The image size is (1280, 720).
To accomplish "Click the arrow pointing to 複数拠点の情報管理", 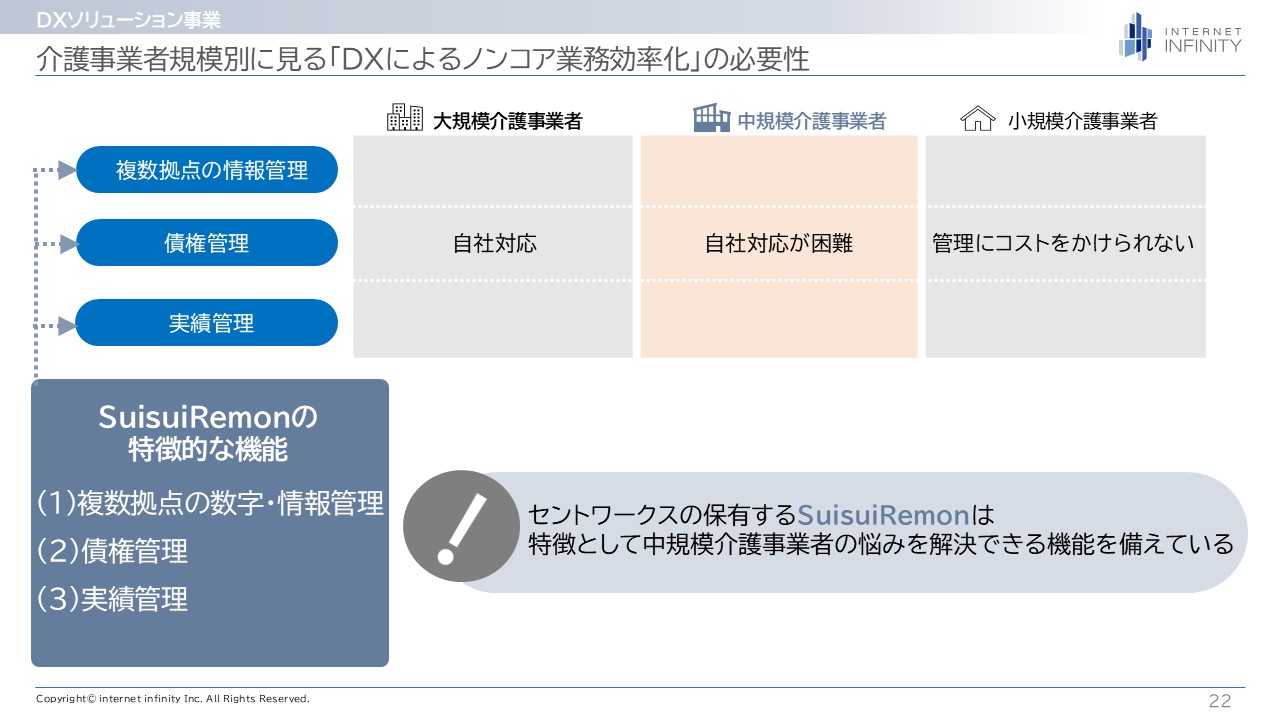I will [x=66, y=170].
